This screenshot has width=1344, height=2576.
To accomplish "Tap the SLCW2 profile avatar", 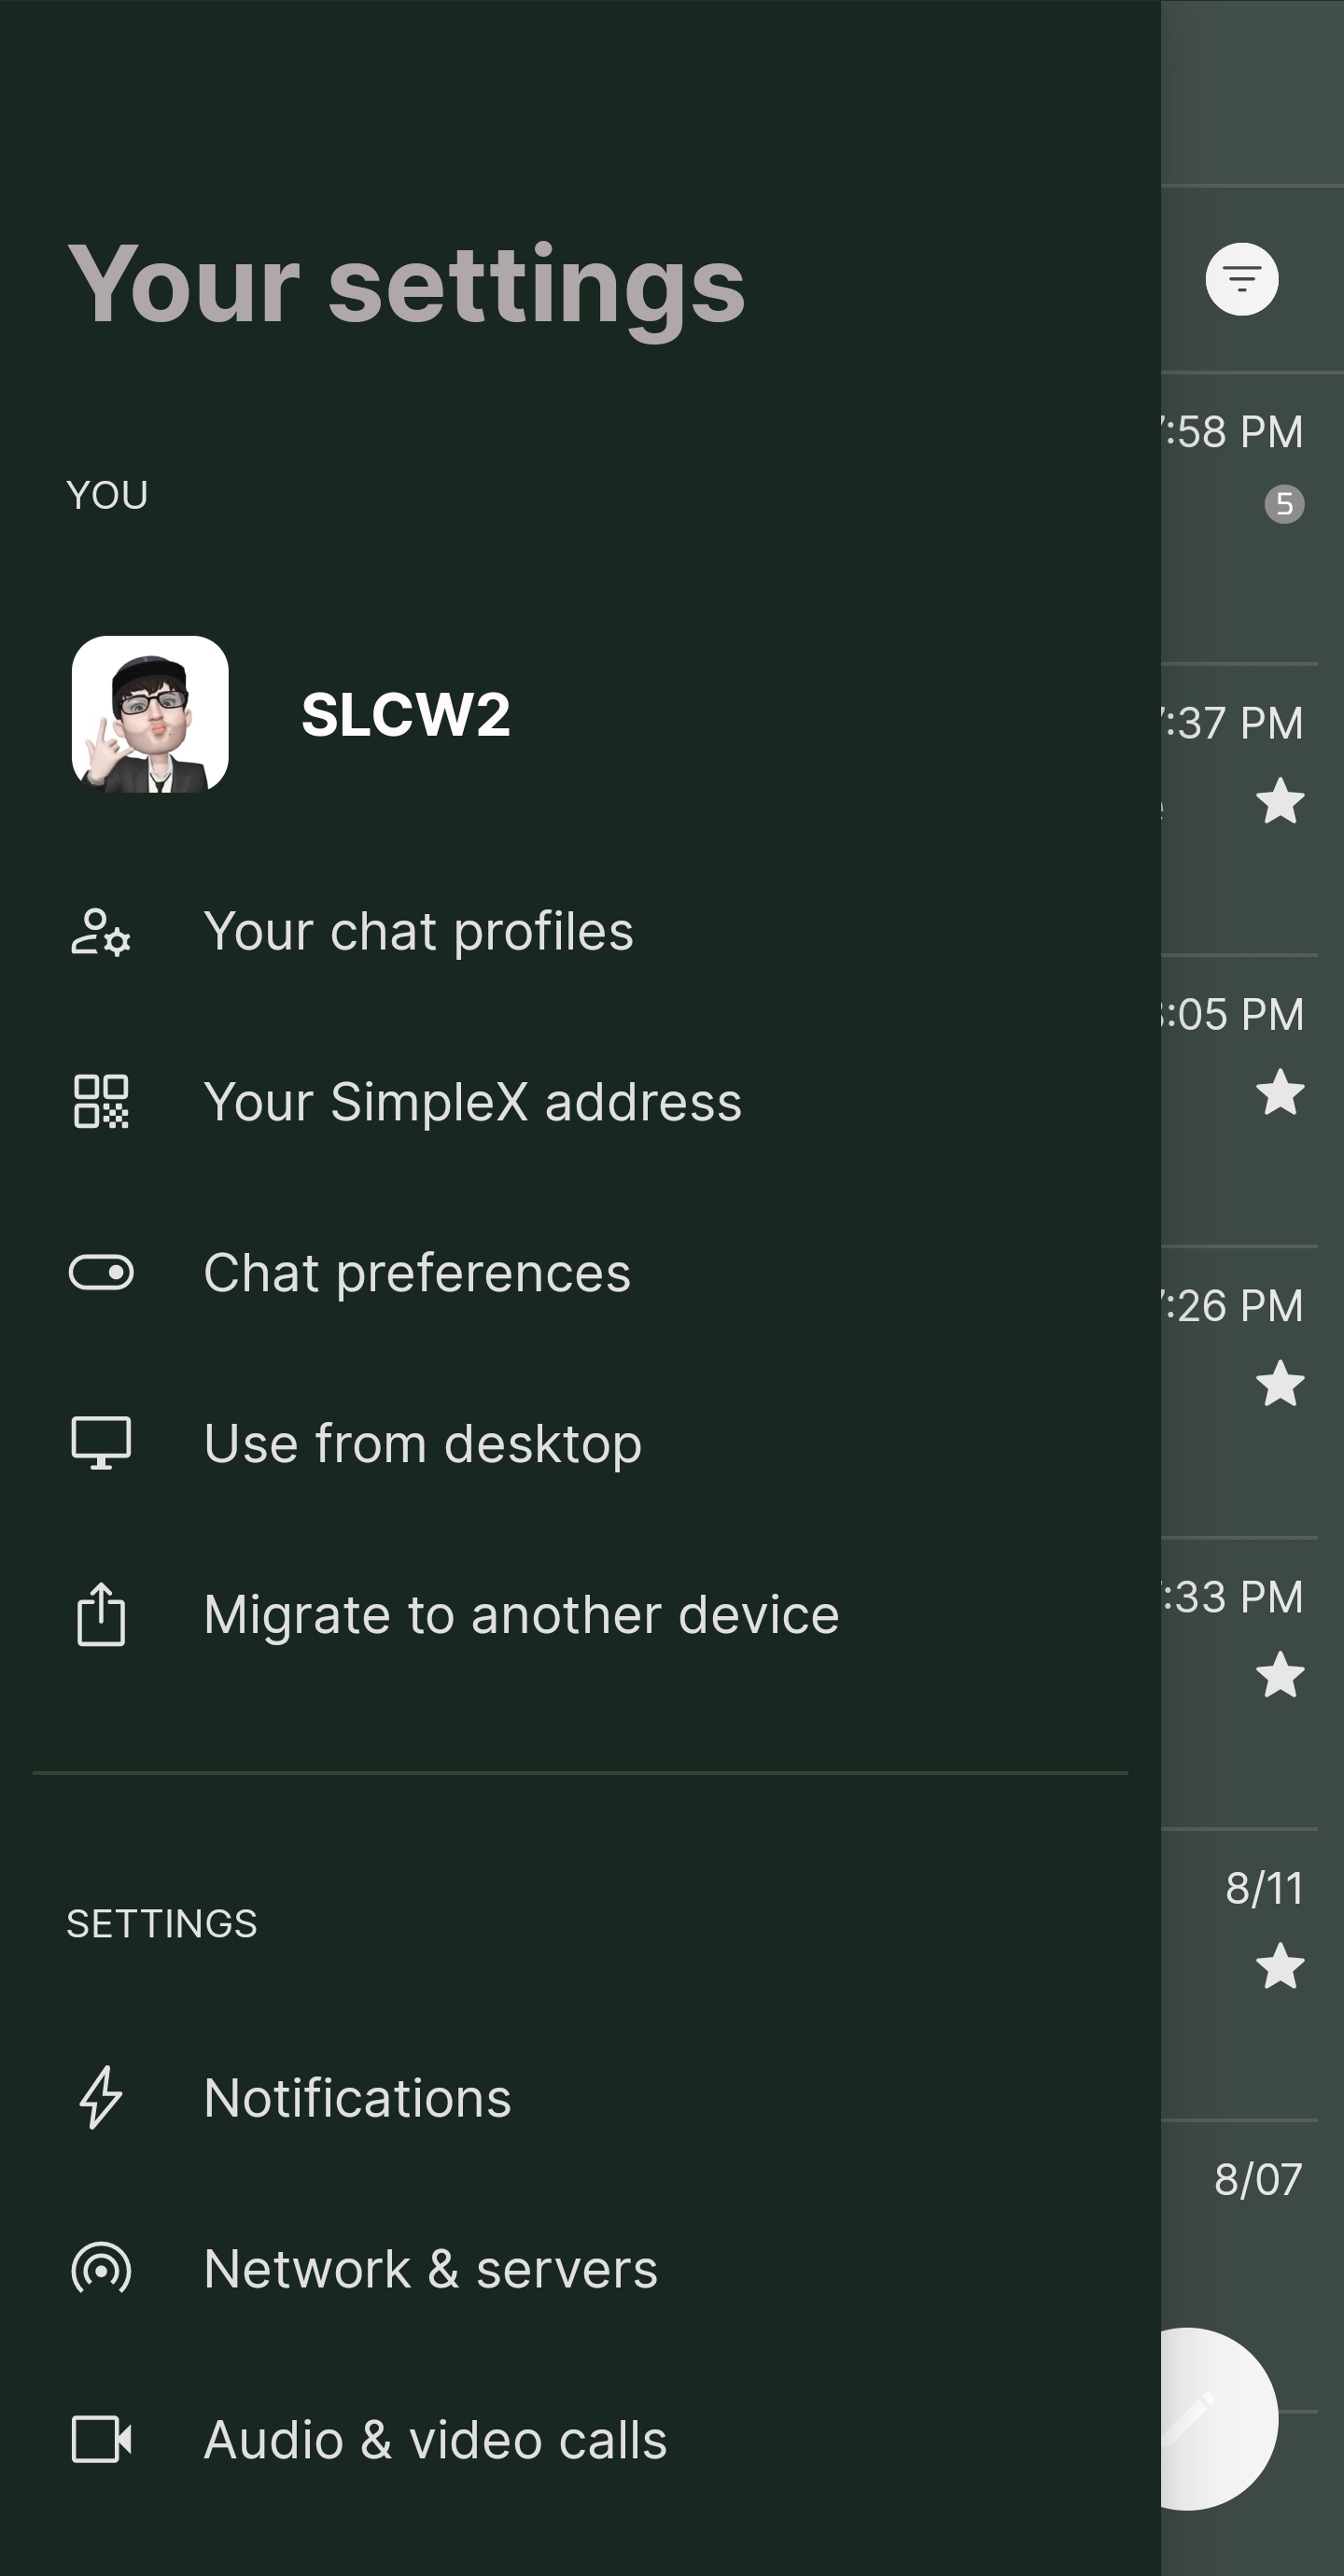I will coord(150,714).
